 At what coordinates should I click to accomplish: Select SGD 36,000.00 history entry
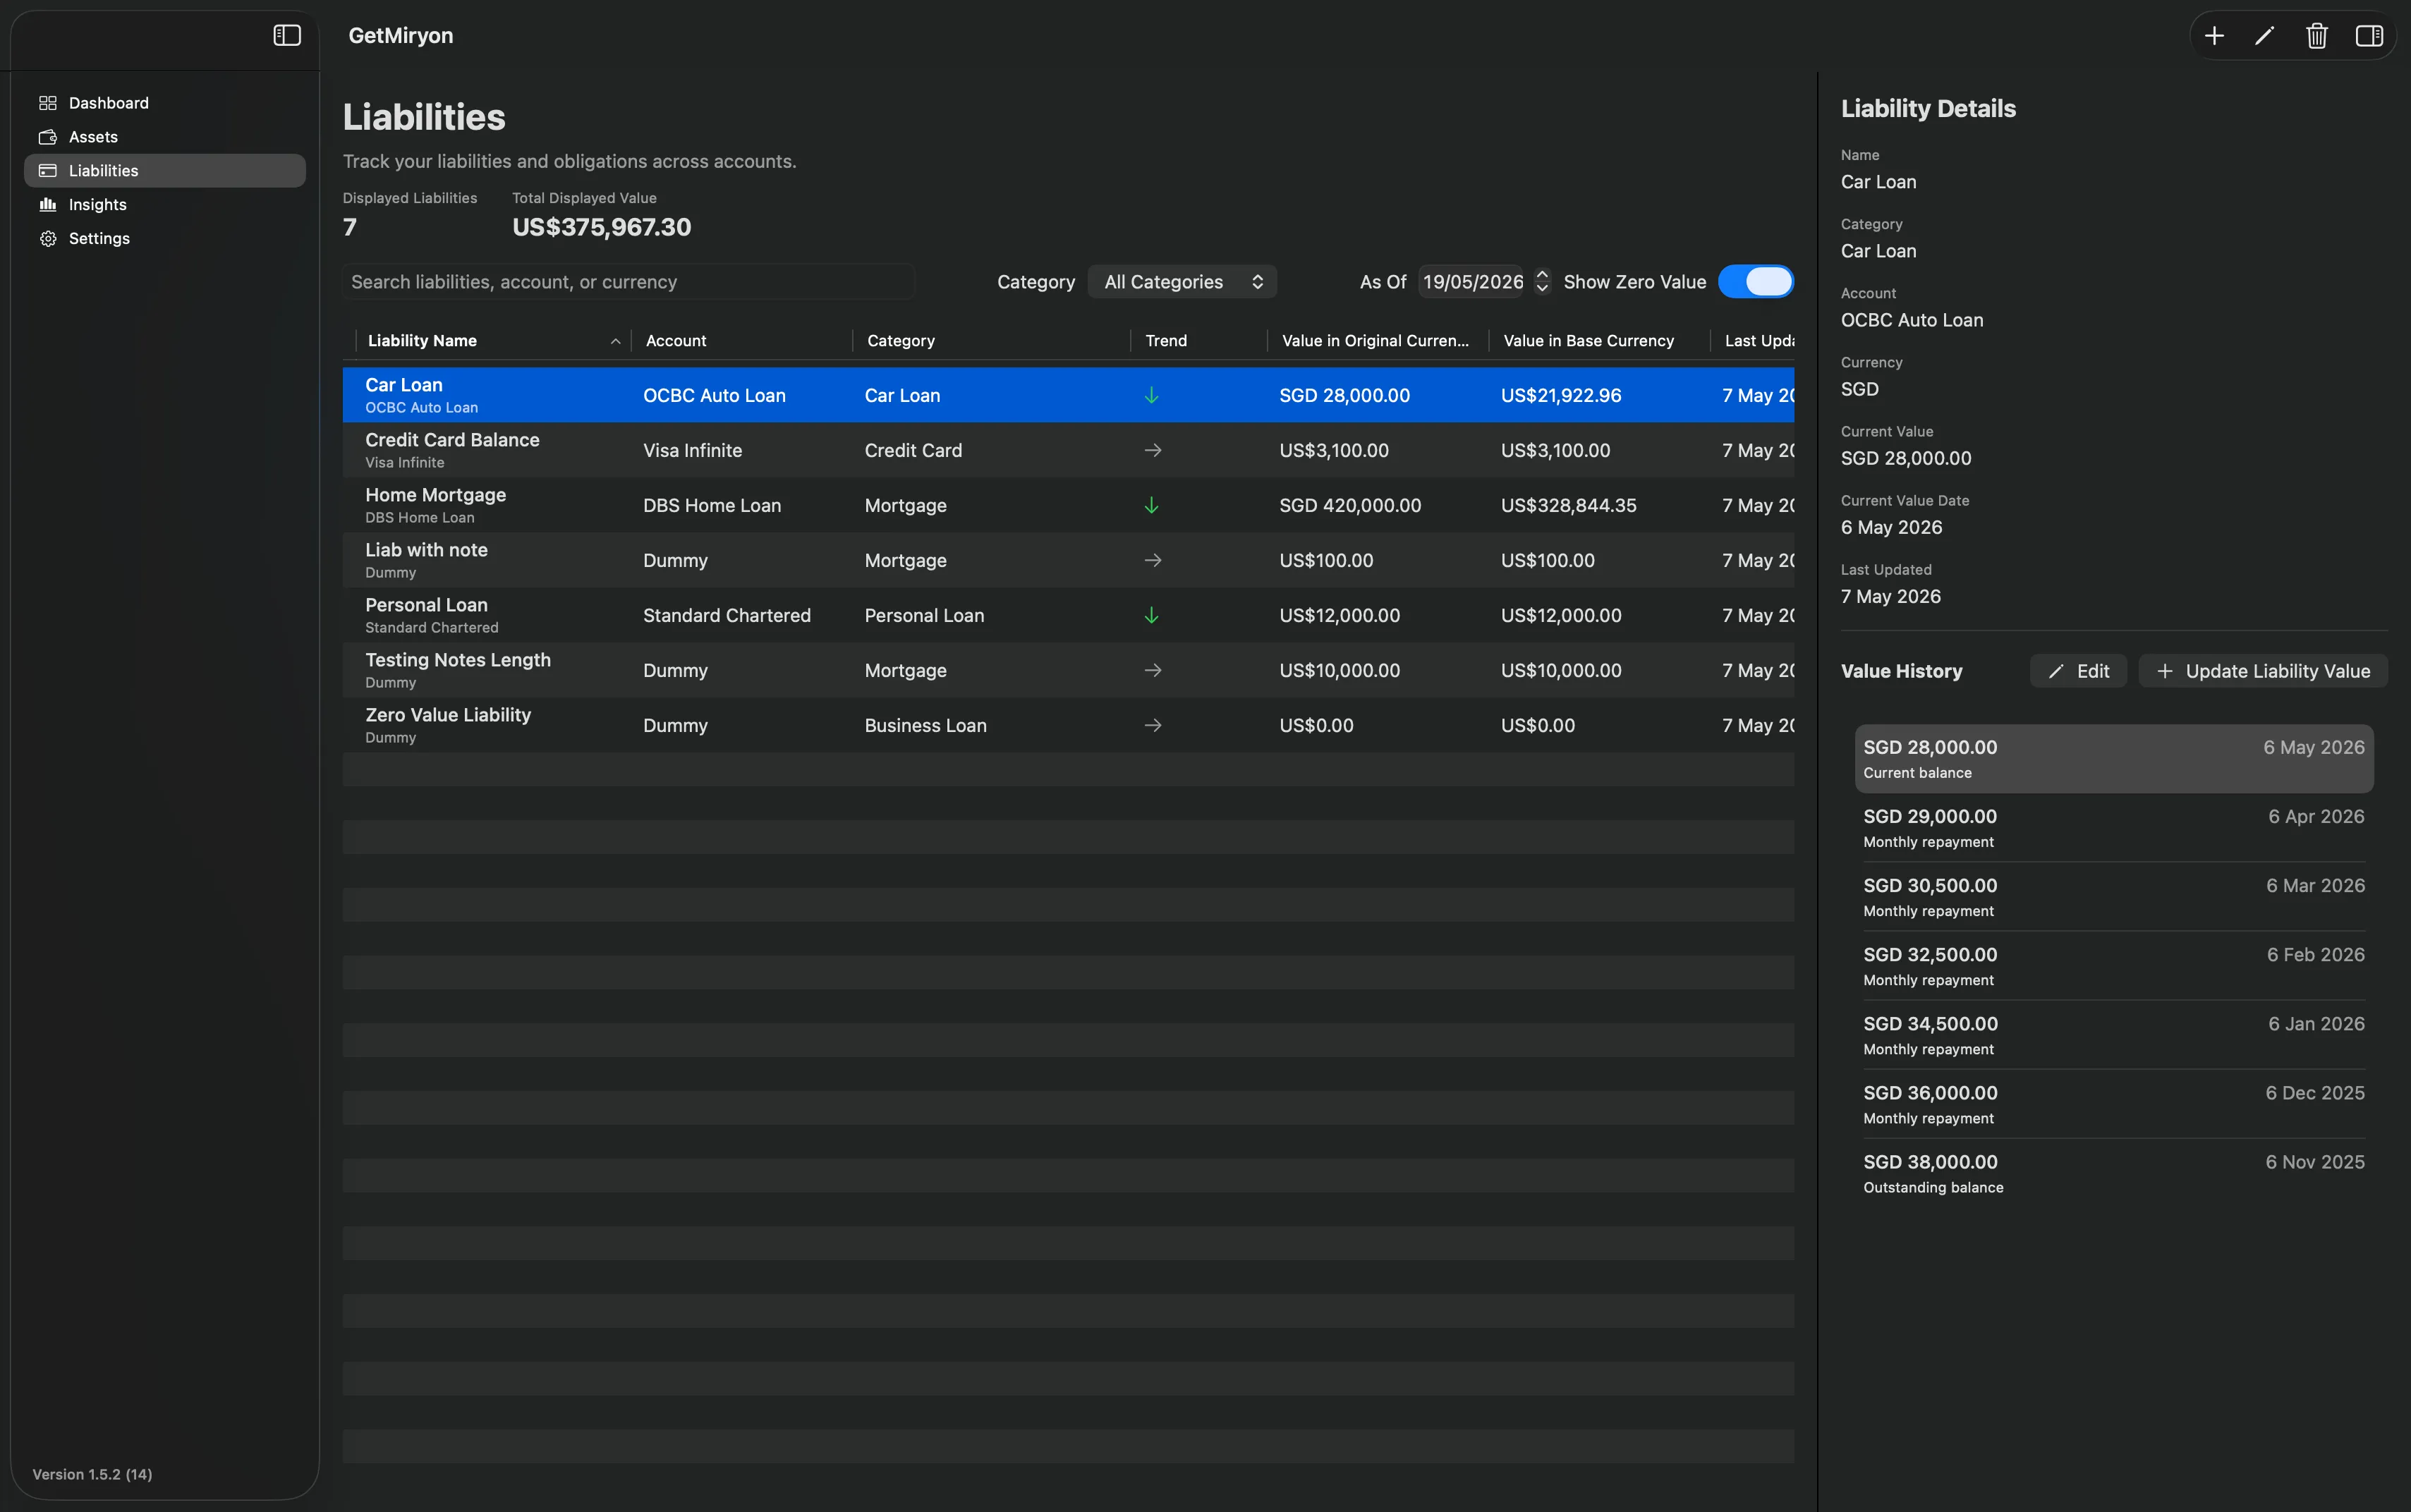point(2114,1104)
